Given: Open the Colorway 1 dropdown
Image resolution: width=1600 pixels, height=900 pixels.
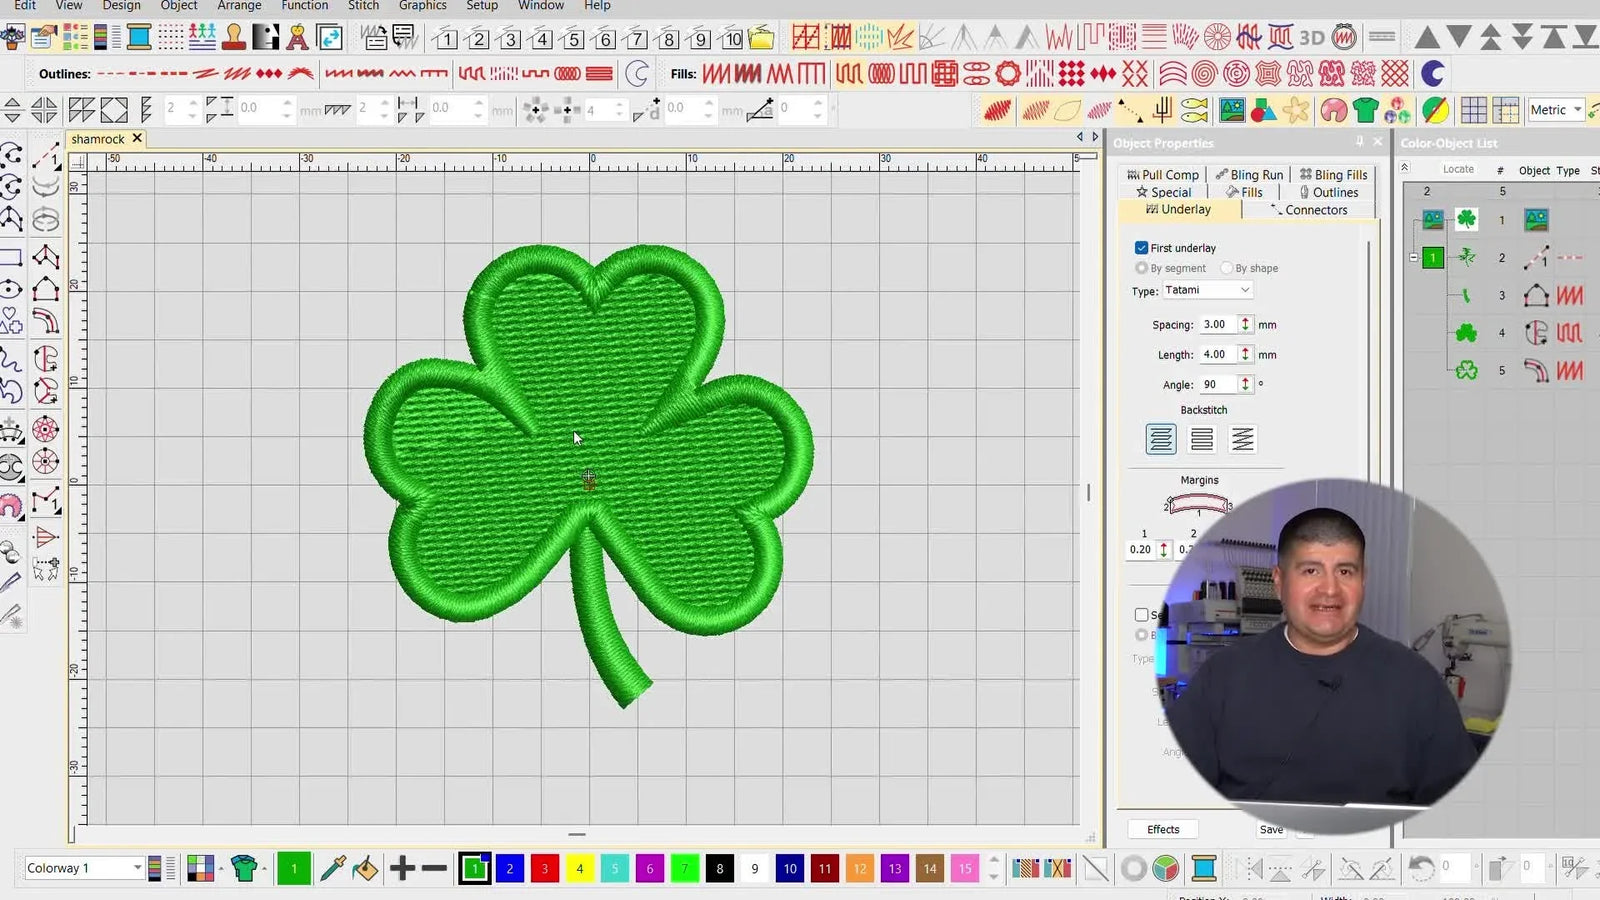Looking at the screenshot, I should (84, 868).
